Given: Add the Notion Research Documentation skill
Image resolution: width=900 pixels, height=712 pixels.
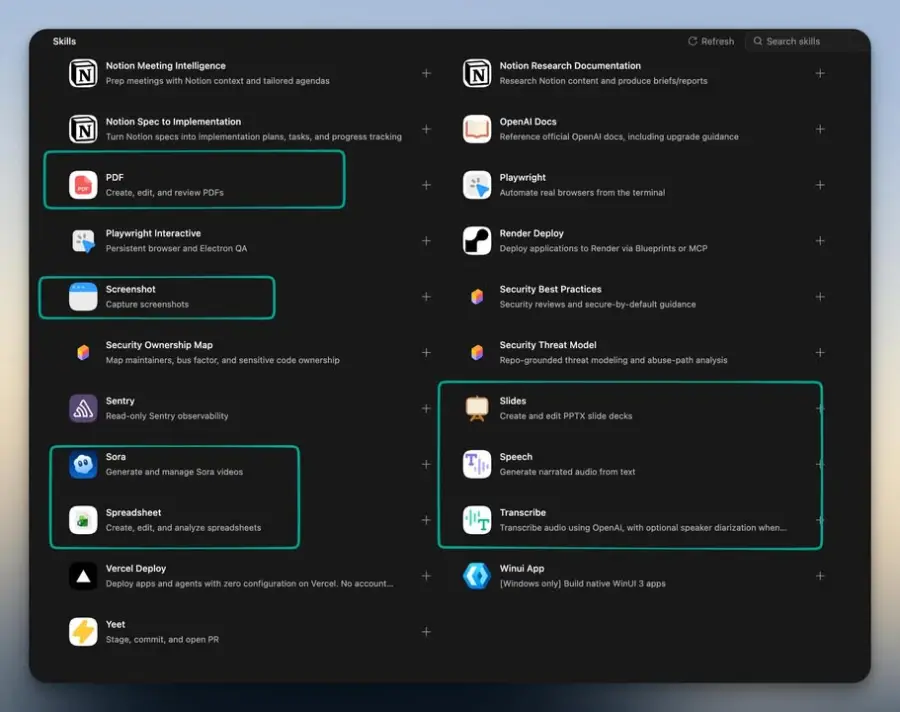Looking at the screenshot, I should (x=820, y=73).
